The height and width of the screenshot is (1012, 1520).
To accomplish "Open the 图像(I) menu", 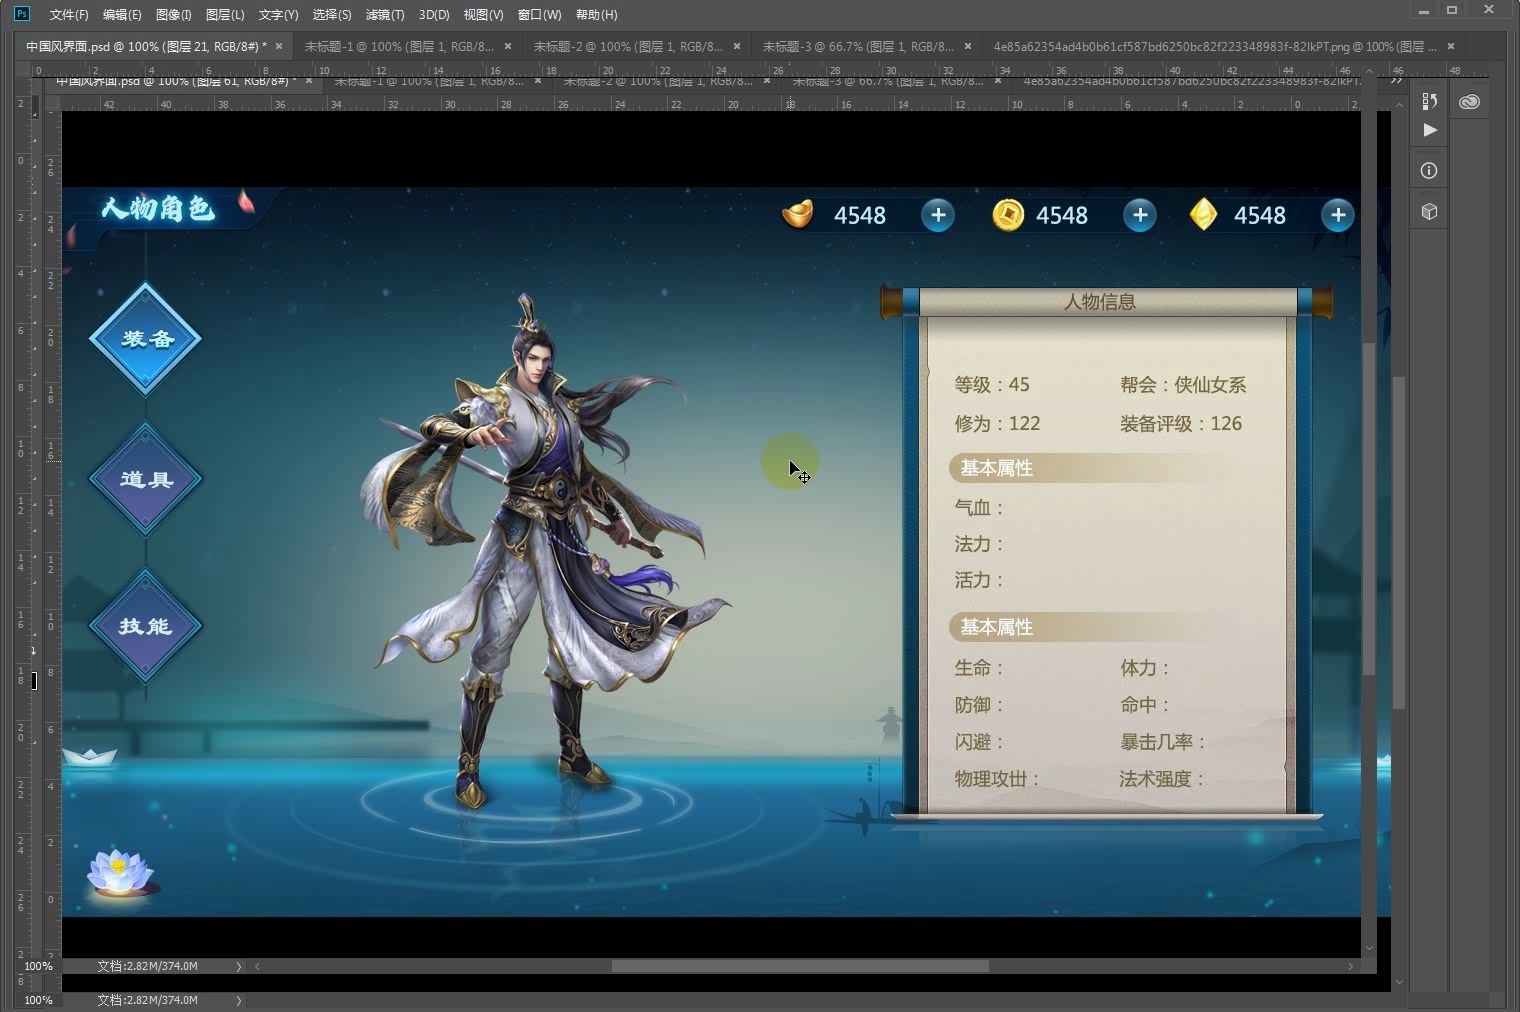I will (x=173, y=14).
